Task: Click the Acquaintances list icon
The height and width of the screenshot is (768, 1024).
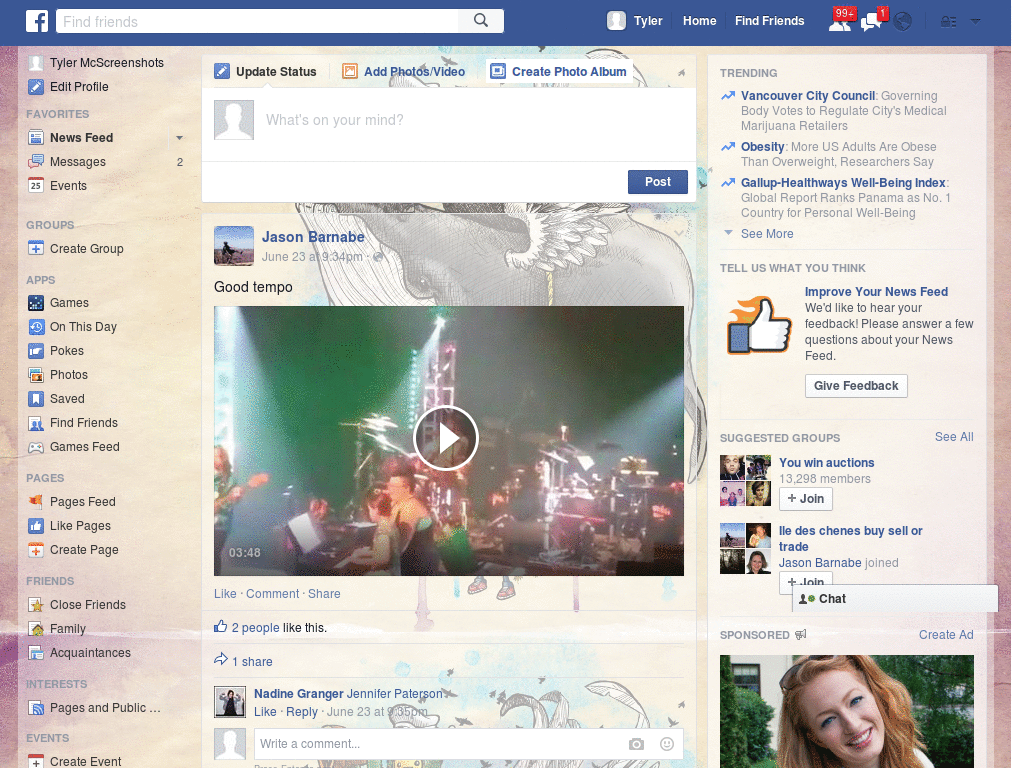Action: click(x=36, y=653)
